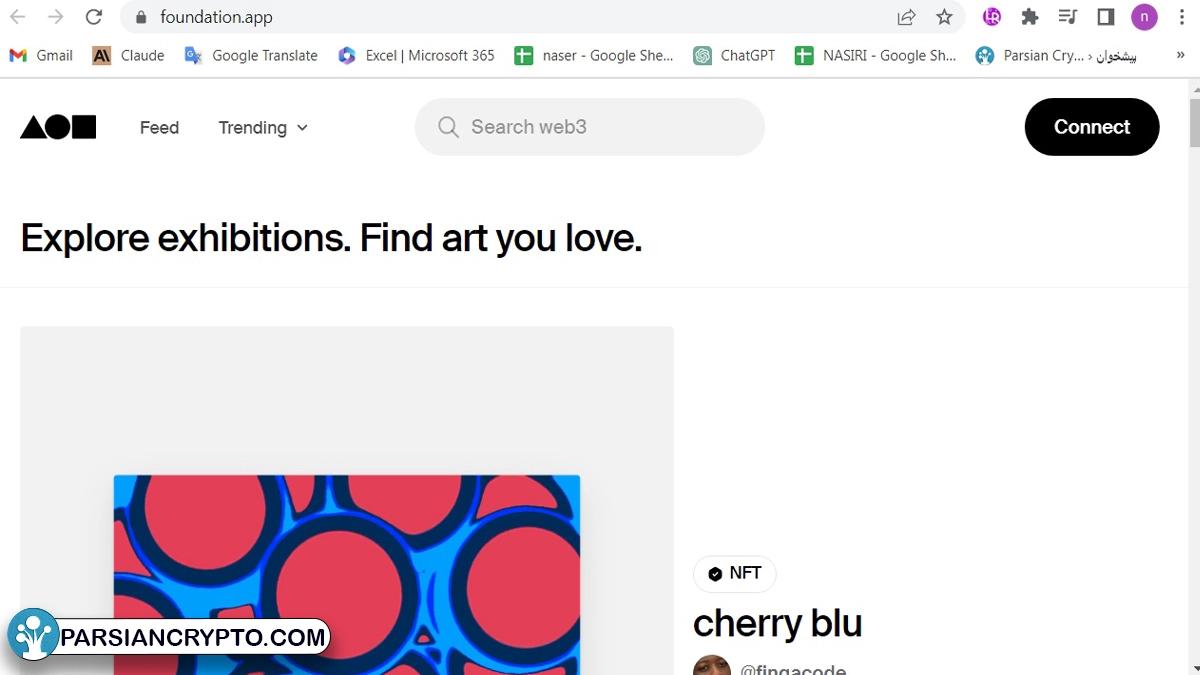Viewport: 1200px width, 675px height.
Task: Show hidden bookmarks with the double chevron
Action: 1180,56
